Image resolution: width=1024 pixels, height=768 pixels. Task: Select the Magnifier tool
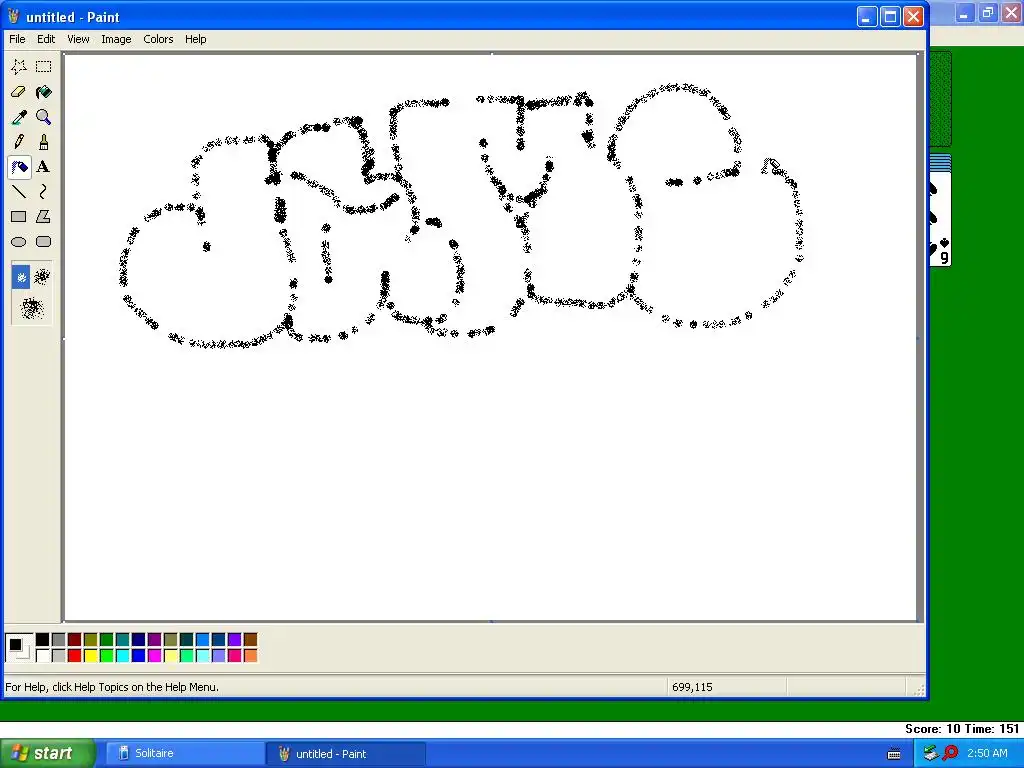43,117
